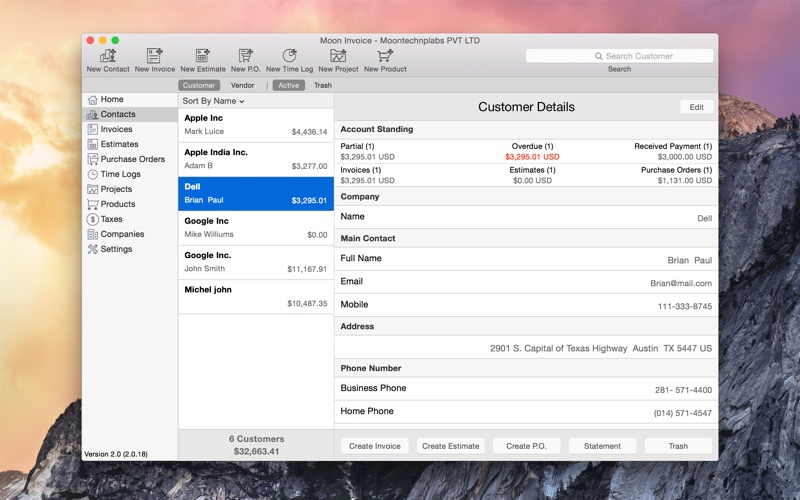This screenshot has width=800, height=500.
Task: Show Trash contacts
Action: pos(322,85)
